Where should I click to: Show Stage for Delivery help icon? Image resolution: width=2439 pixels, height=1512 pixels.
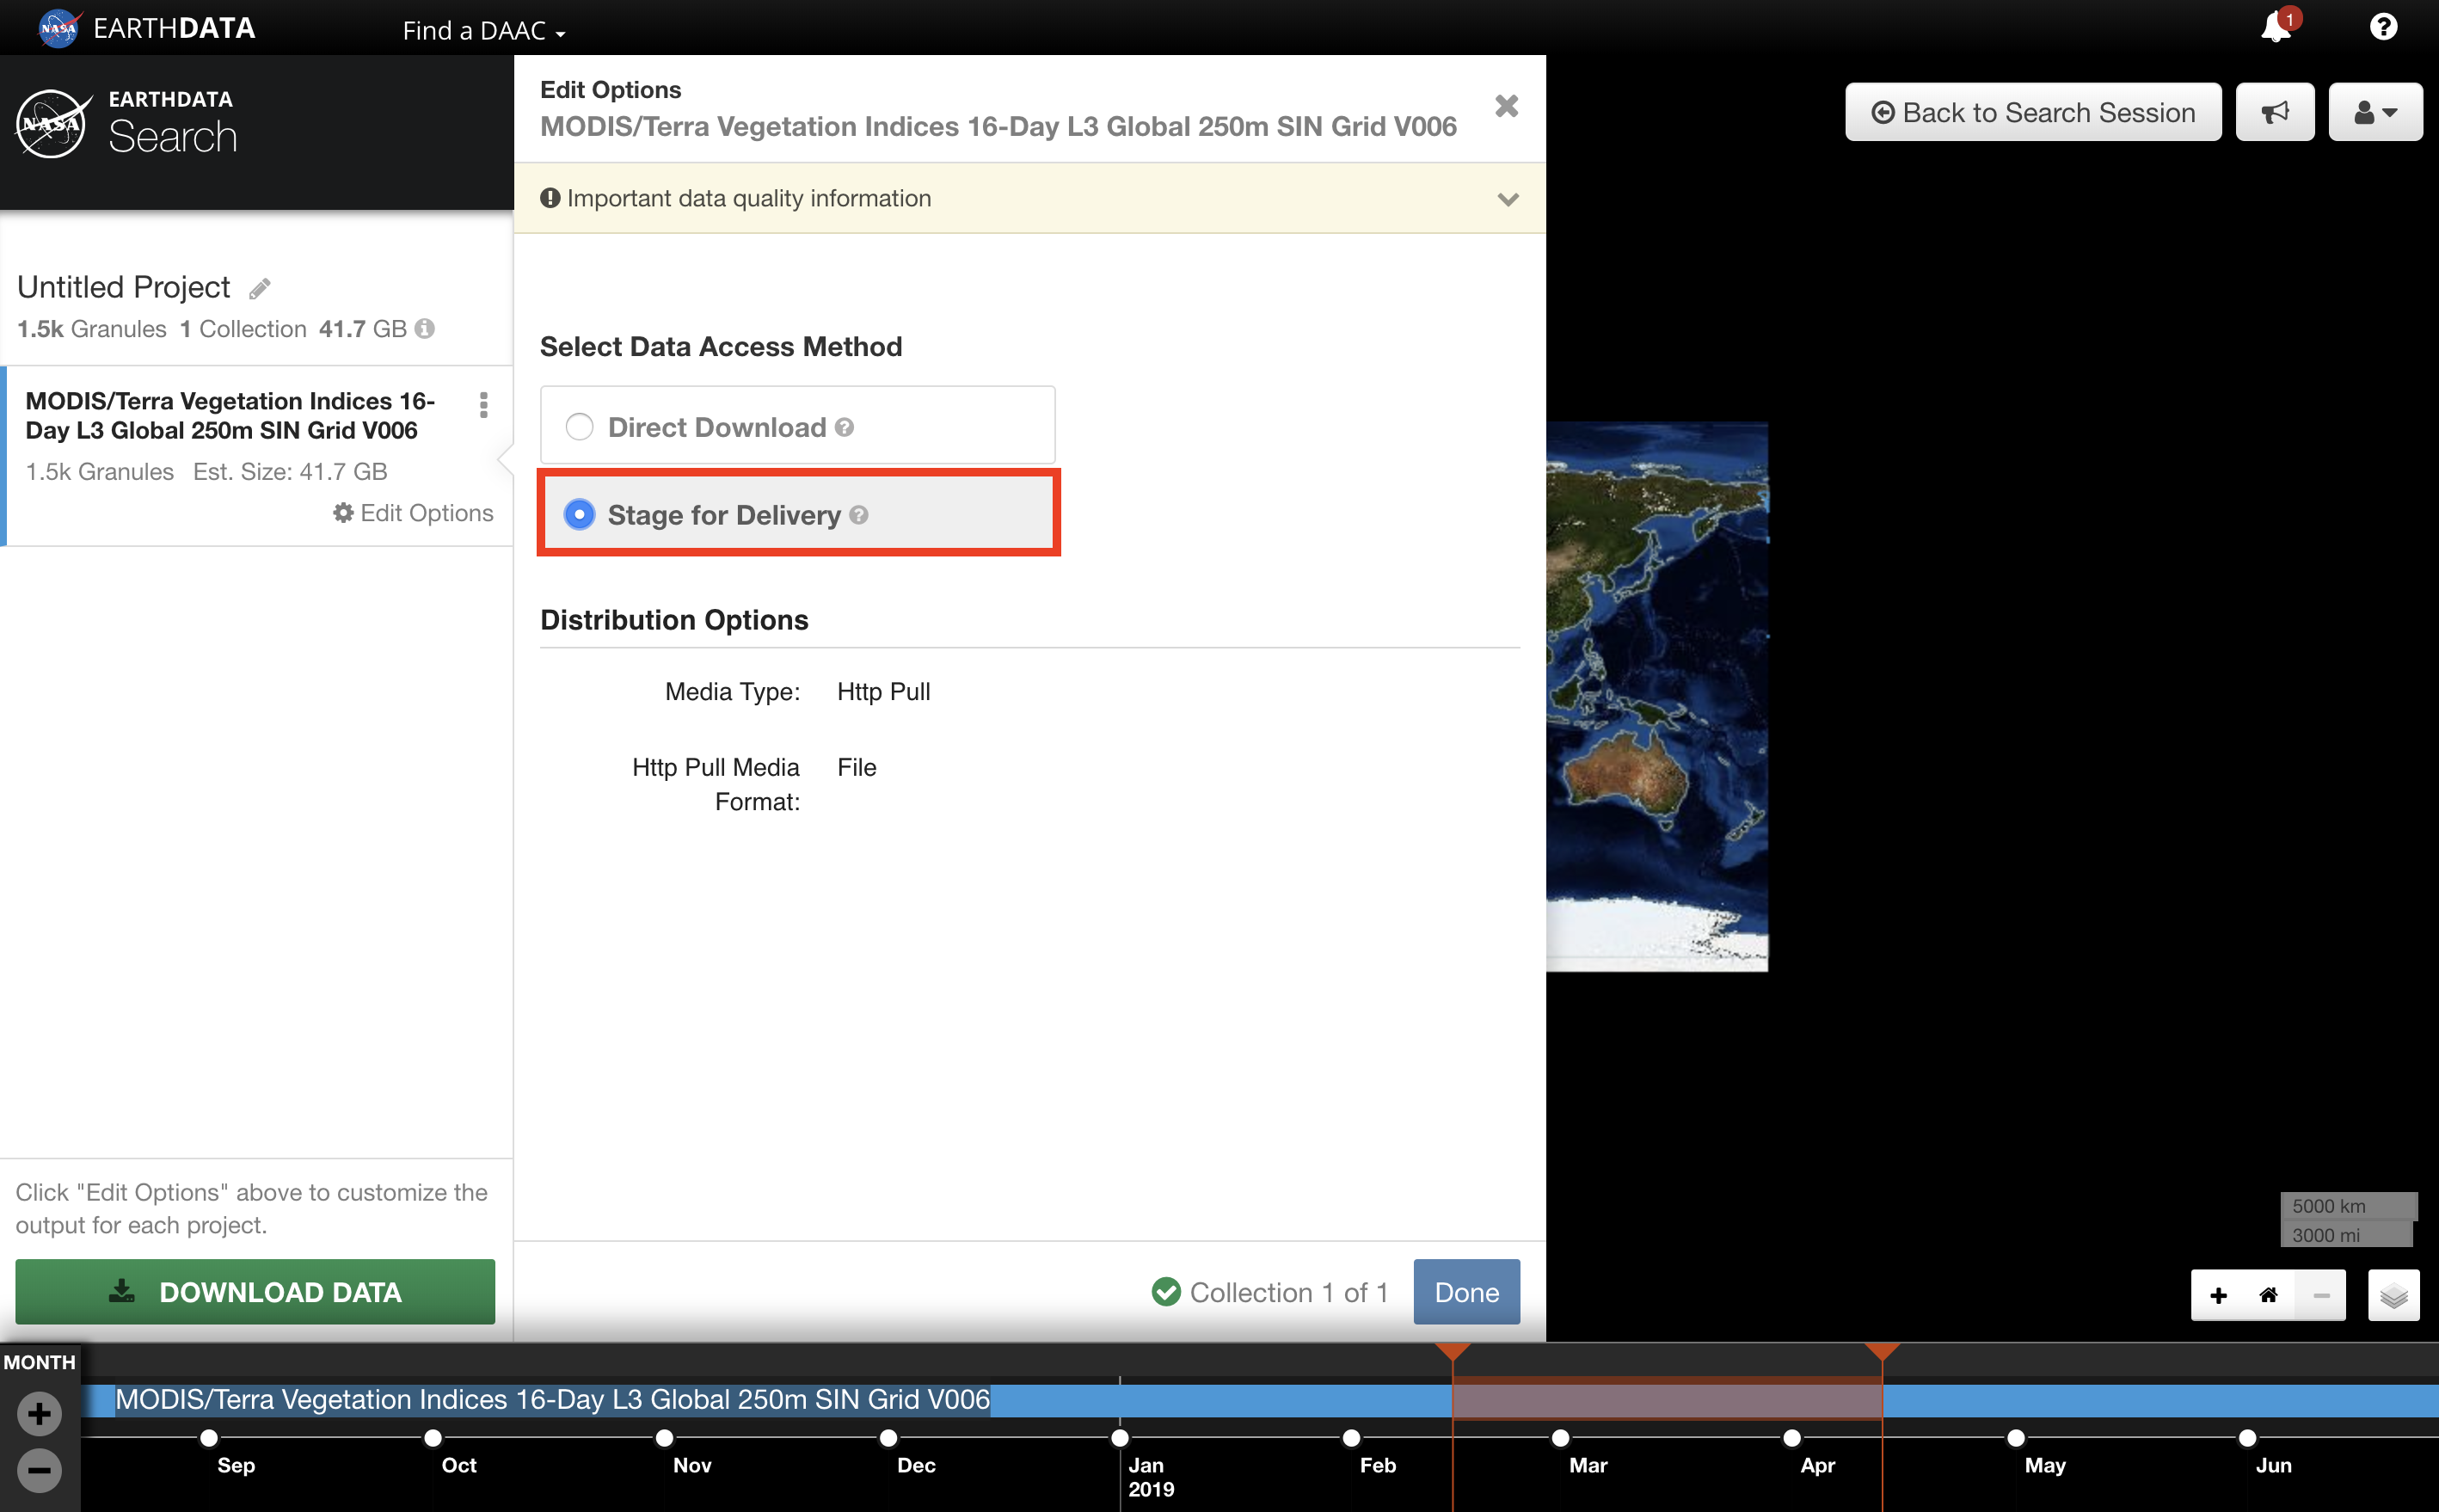pyautogui.click(x=859, y=515)
